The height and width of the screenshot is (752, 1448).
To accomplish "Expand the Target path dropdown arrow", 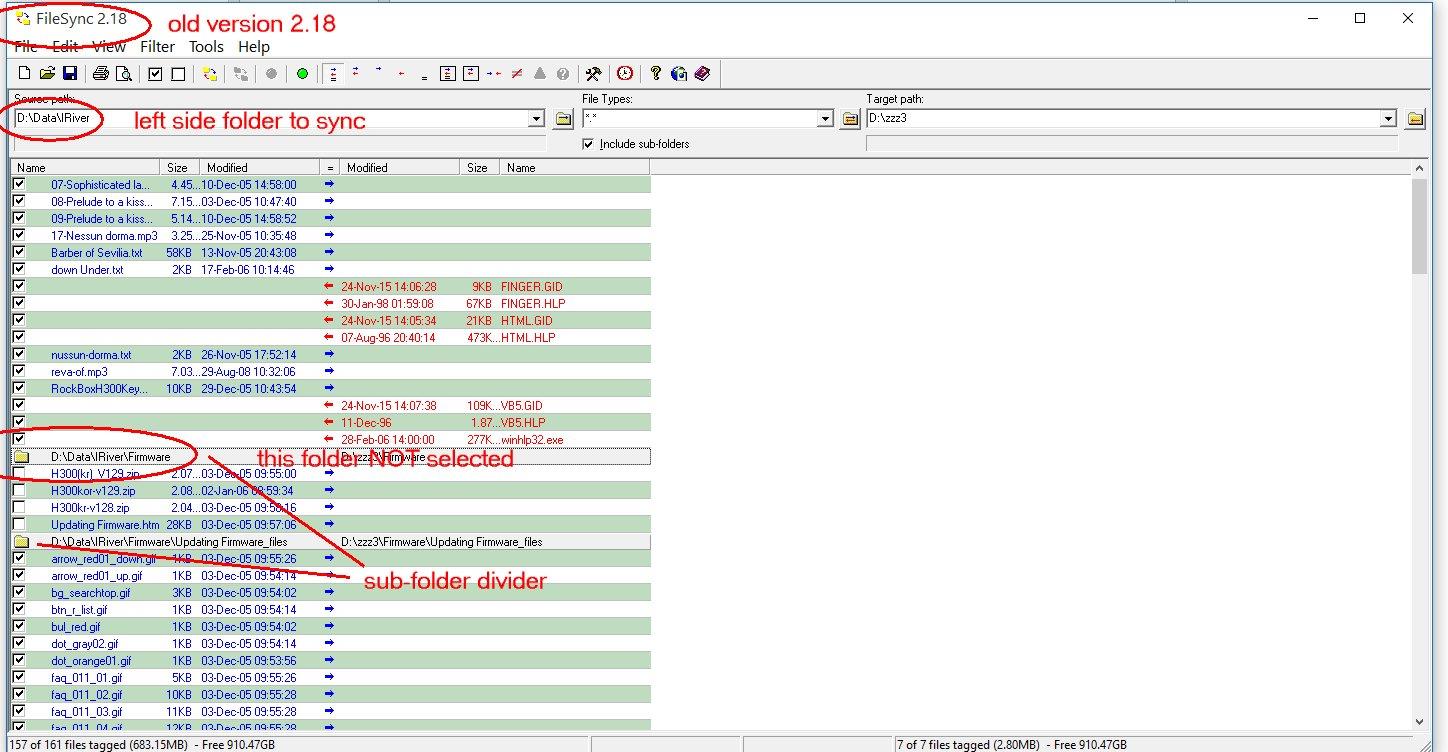I will (x=1388, y=119).
